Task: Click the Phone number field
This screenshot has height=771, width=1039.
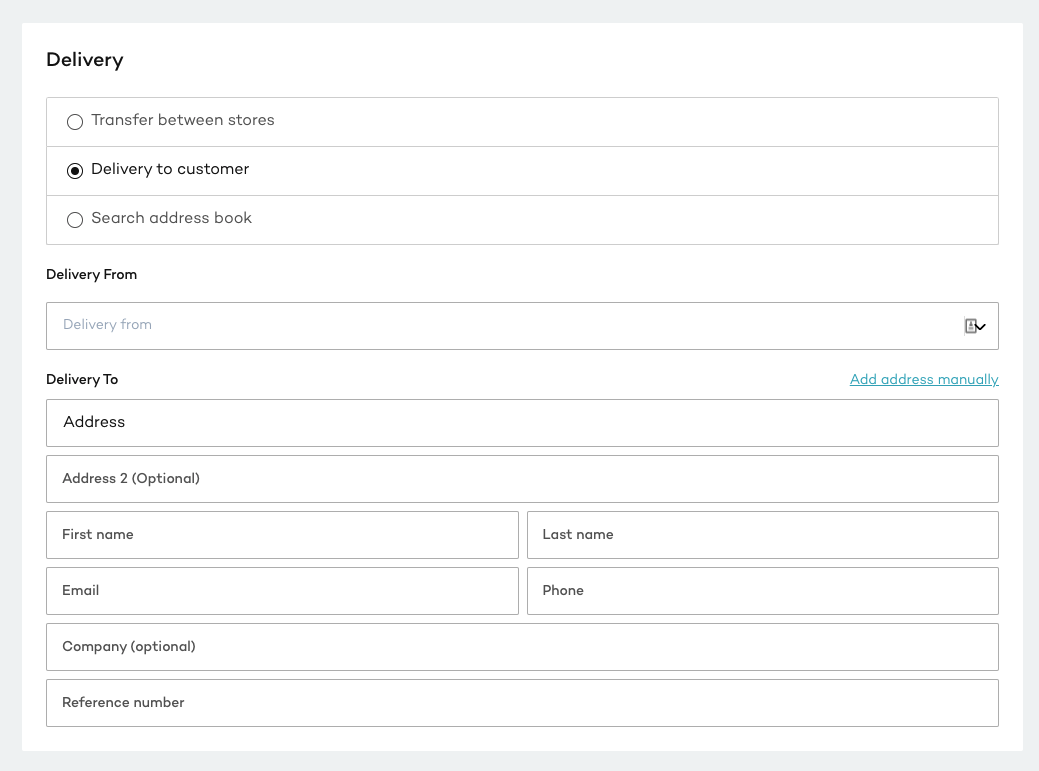Action: (762, 591)
